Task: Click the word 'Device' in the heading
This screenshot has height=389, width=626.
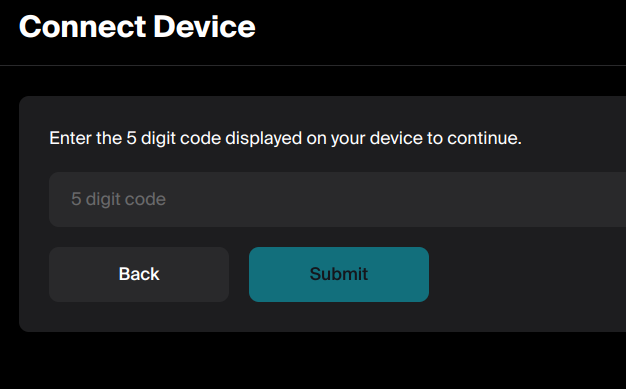Action: point(204,27)
